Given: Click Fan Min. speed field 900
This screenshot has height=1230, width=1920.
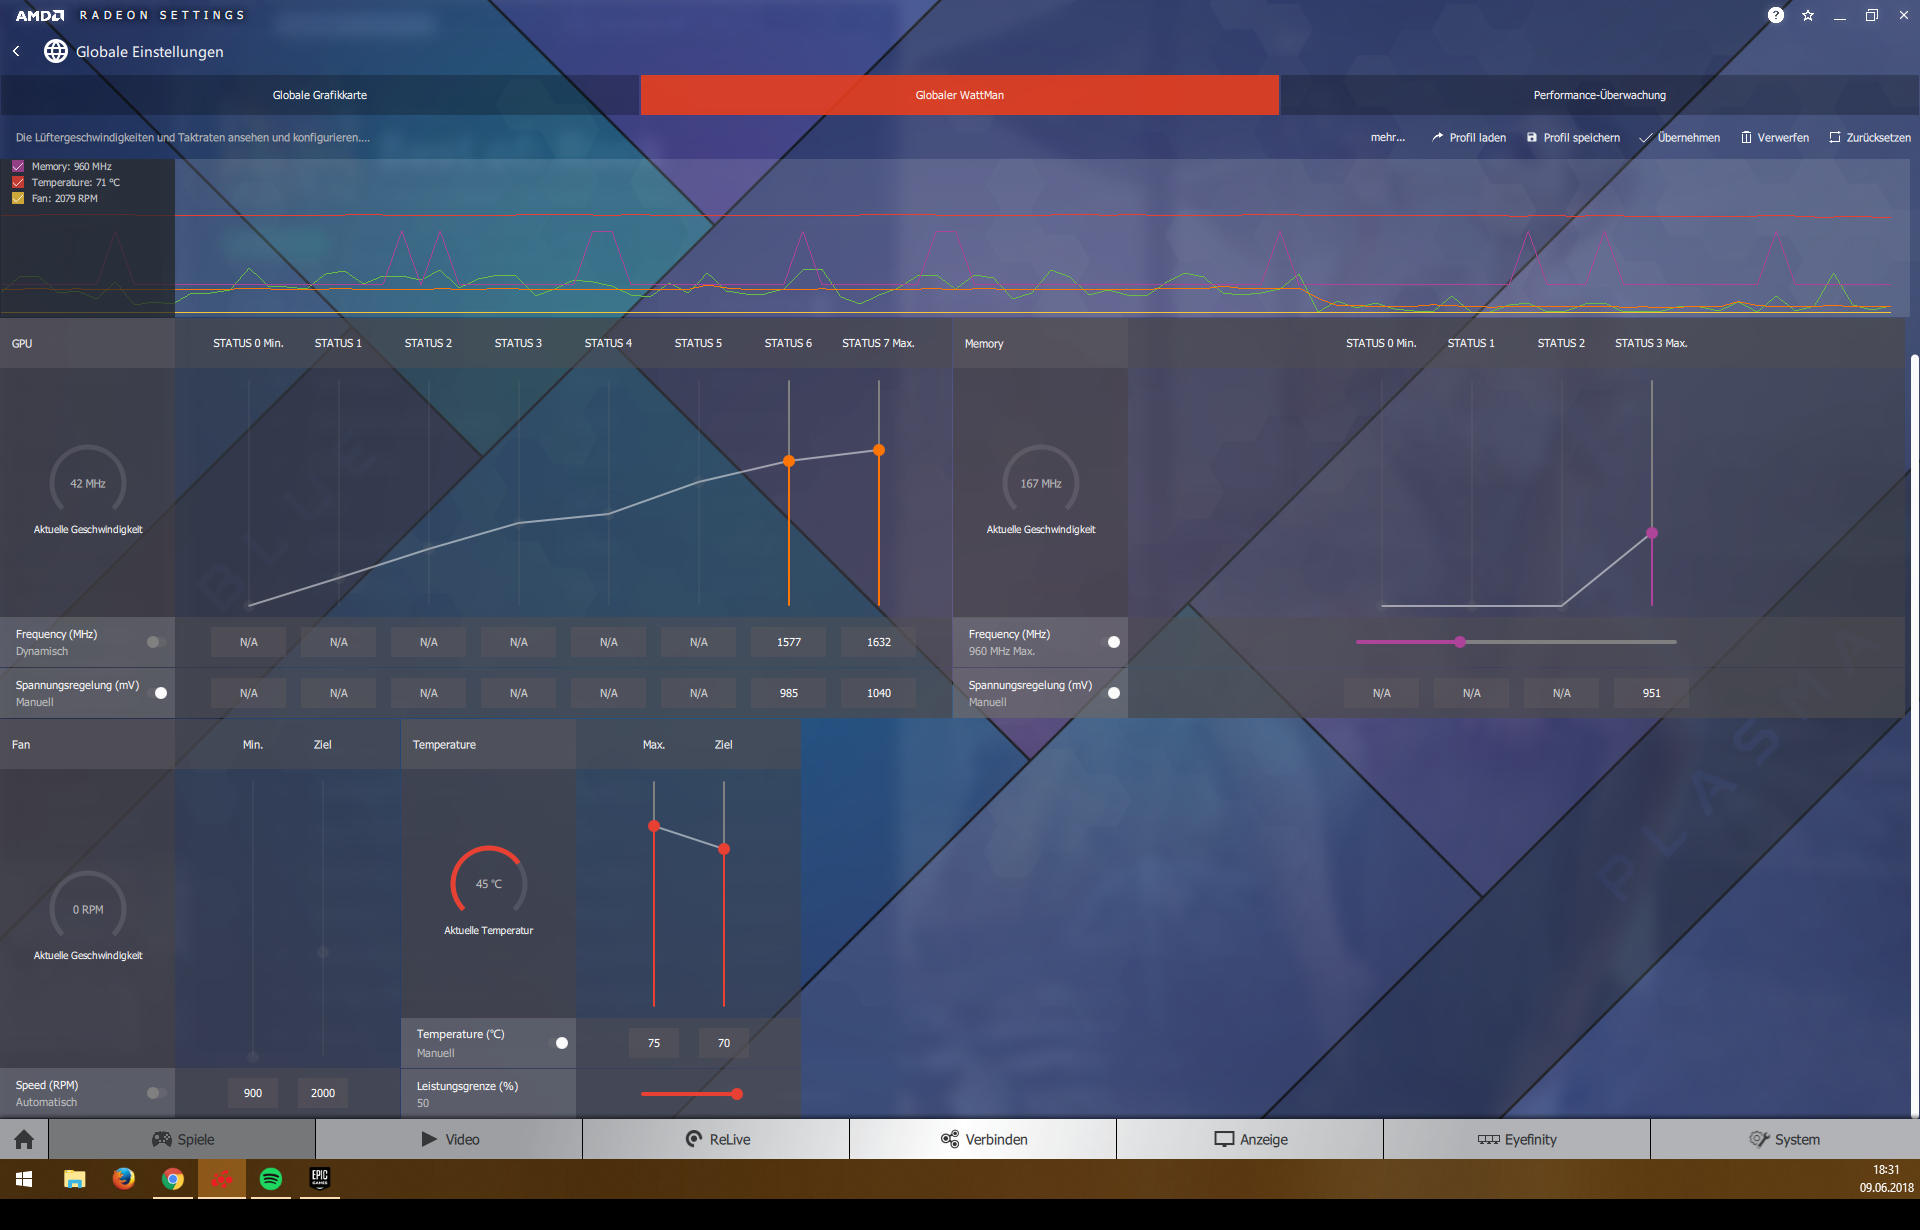Looking at the screenshot, I should click(x=253, y=1093).
